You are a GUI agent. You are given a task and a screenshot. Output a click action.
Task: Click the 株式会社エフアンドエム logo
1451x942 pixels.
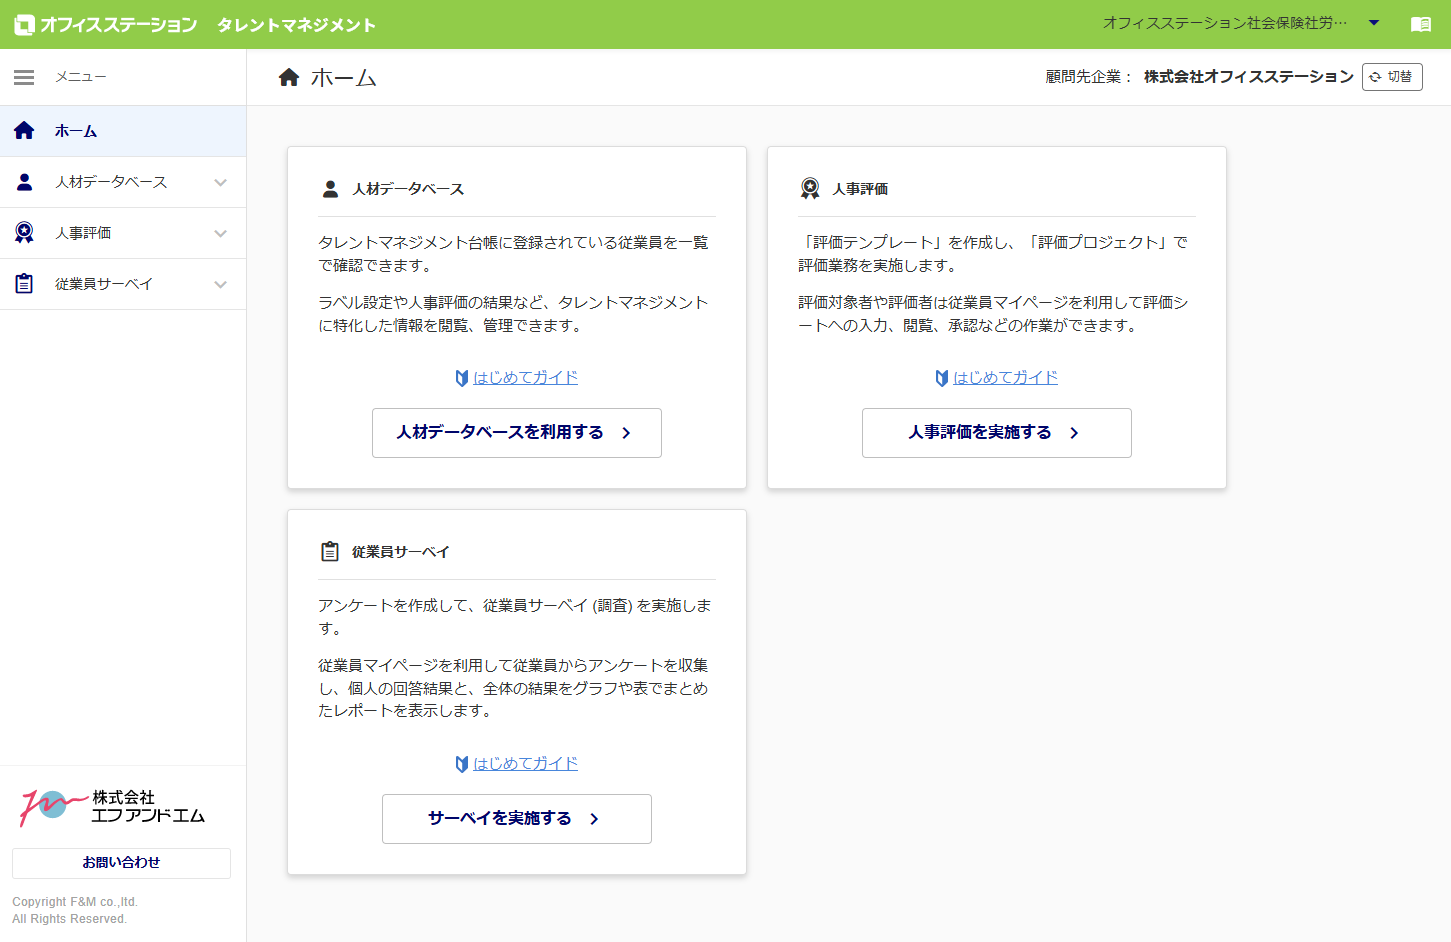pyautogui.click(x=112, y=808)
